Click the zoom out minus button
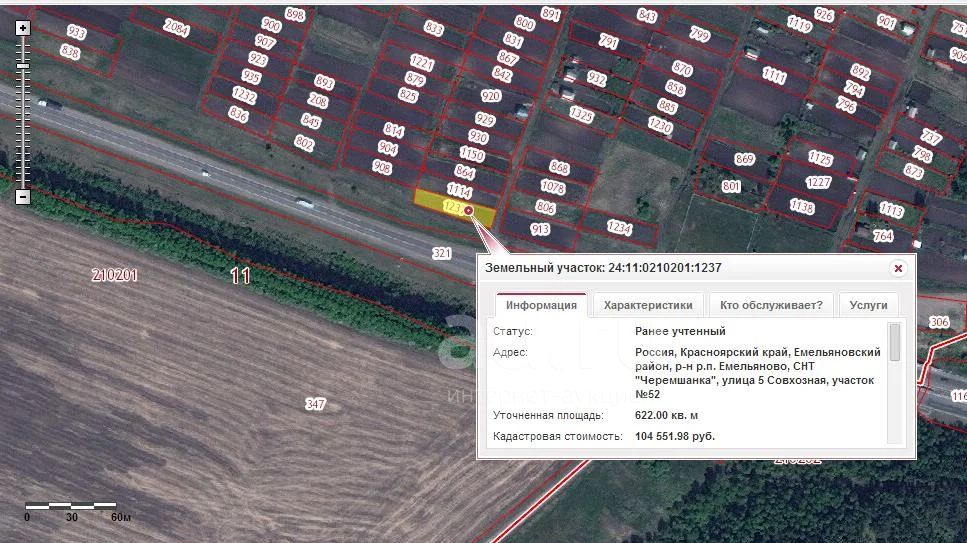 [23, 197]
